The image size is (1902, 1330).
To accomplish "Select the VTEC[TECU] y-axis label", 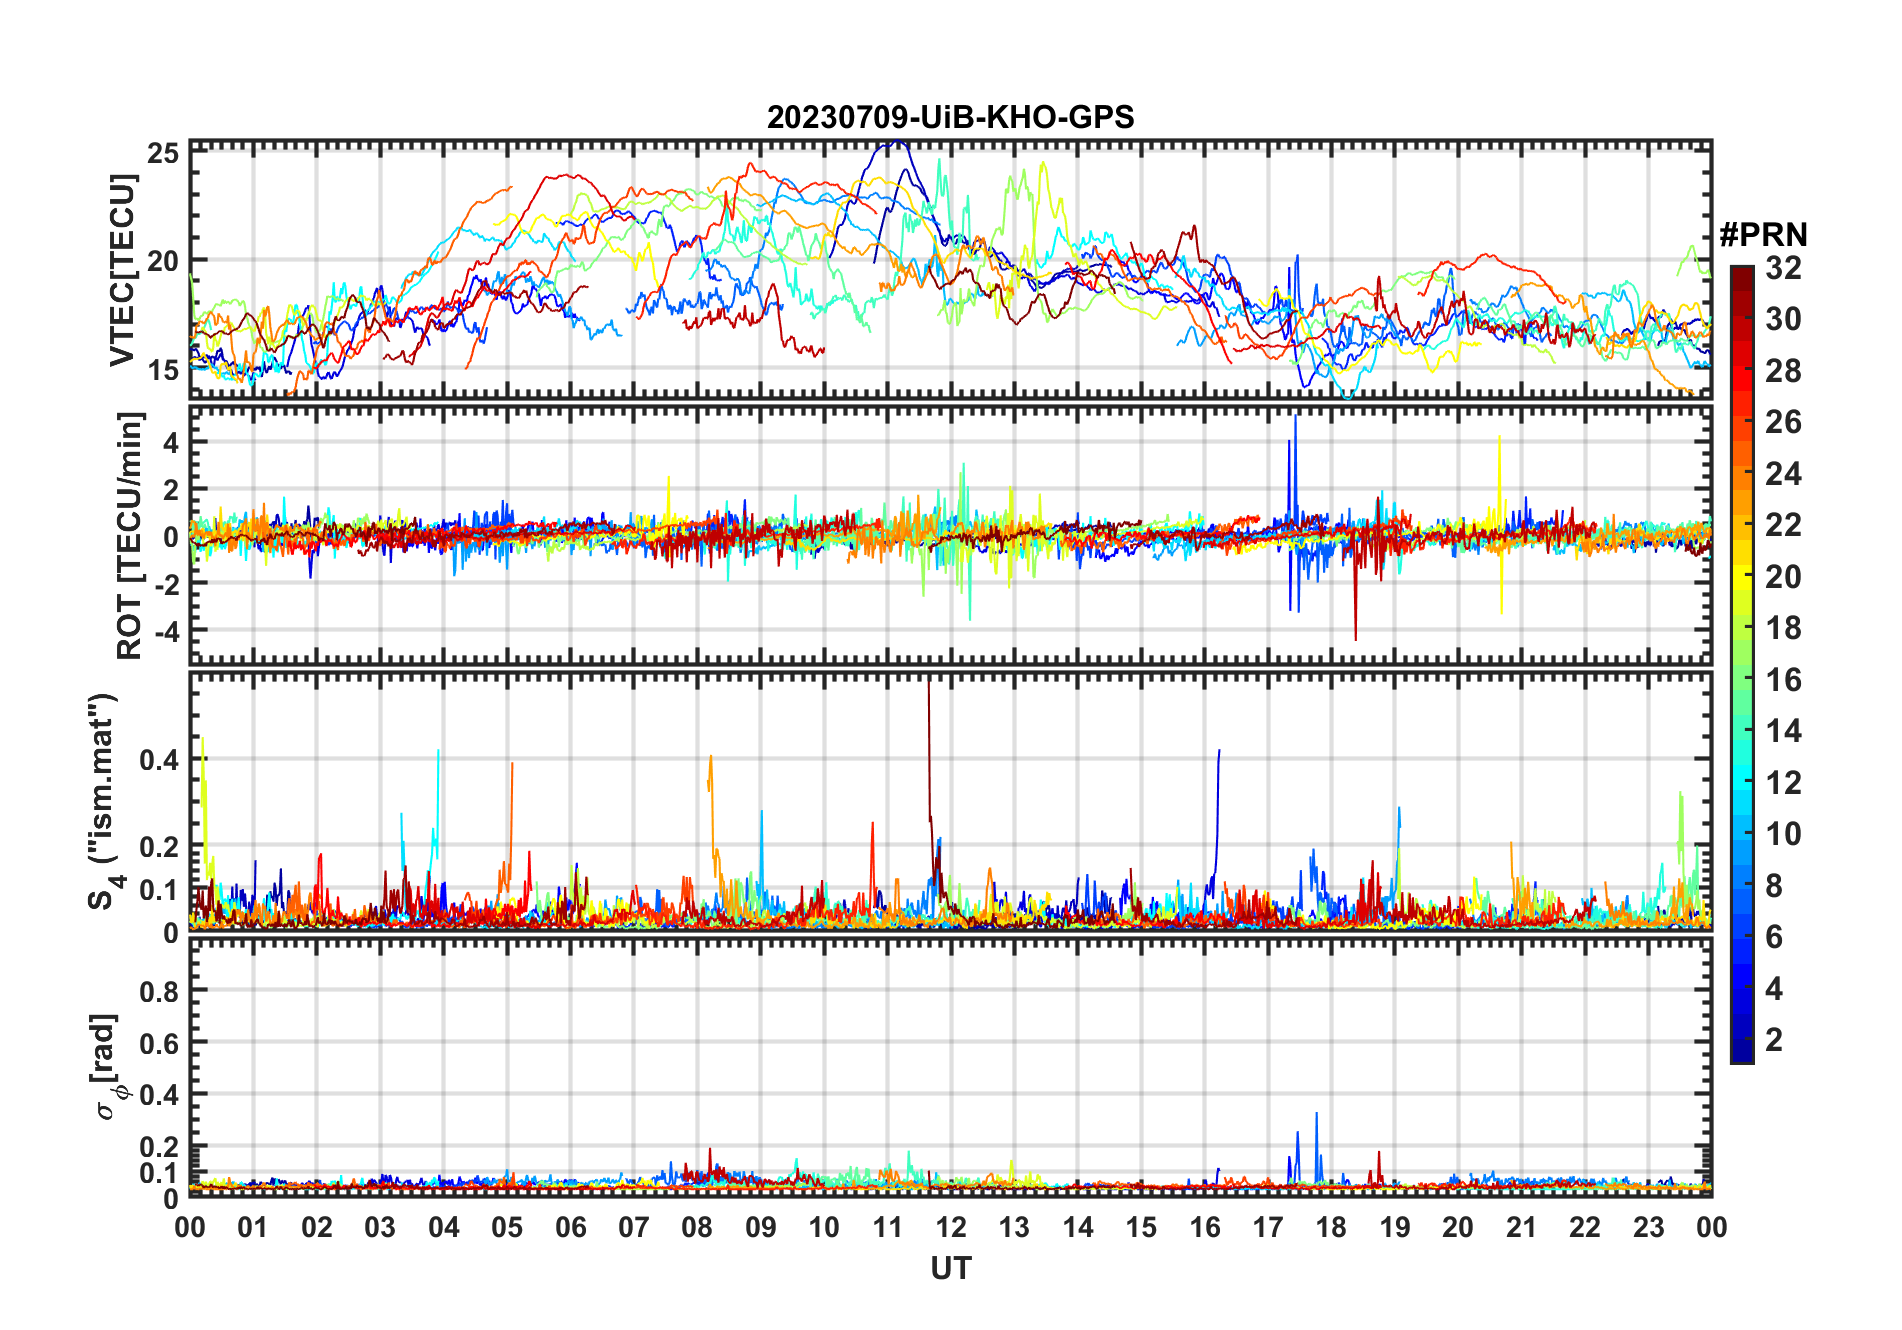I will [122, 270].
